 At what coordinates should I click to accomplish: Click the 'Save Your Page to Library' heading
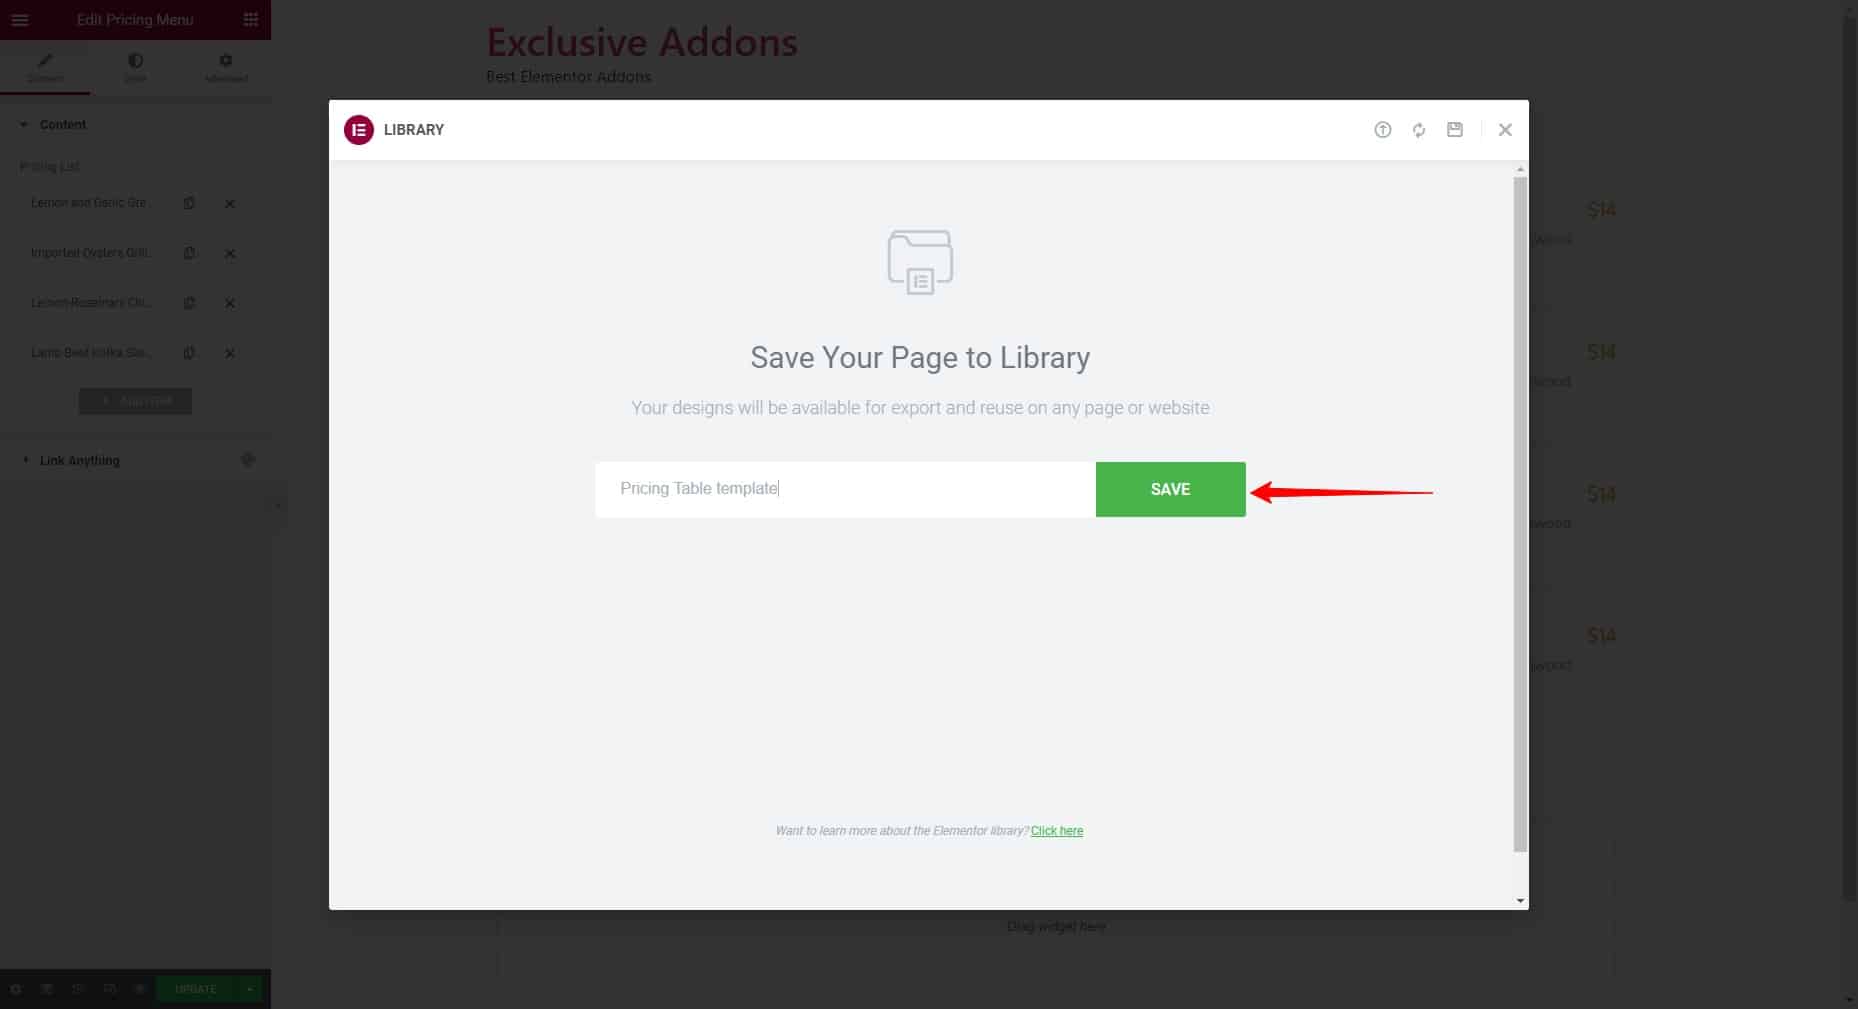click(x=920, y=358)
